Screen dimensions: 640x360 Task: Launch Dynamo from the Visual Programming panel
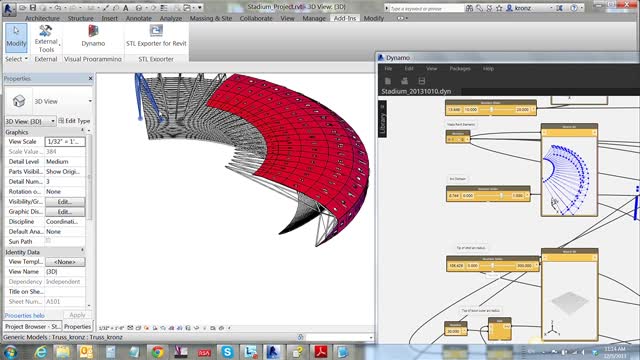(x=93, y=36)
